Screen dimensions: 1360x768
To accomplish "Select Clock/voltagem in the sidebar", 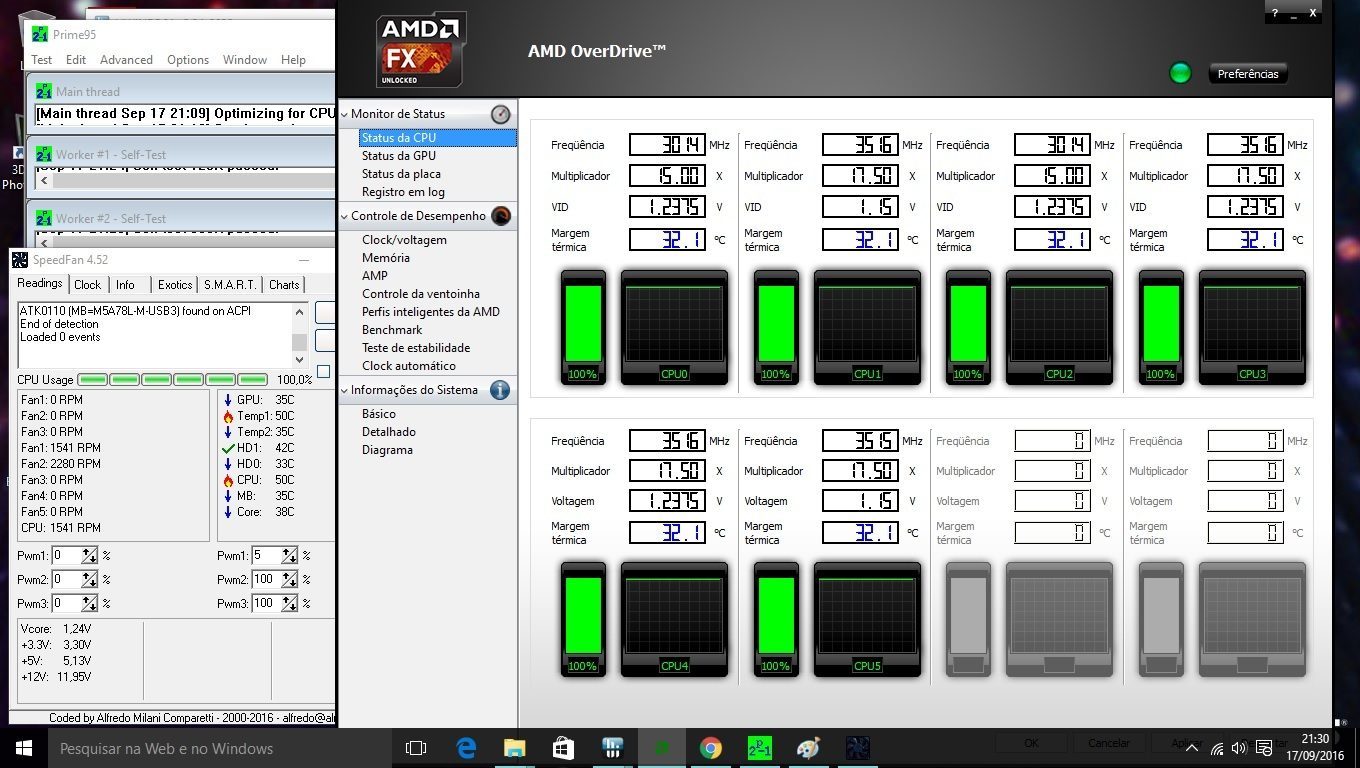I will [x=404, y=240].
